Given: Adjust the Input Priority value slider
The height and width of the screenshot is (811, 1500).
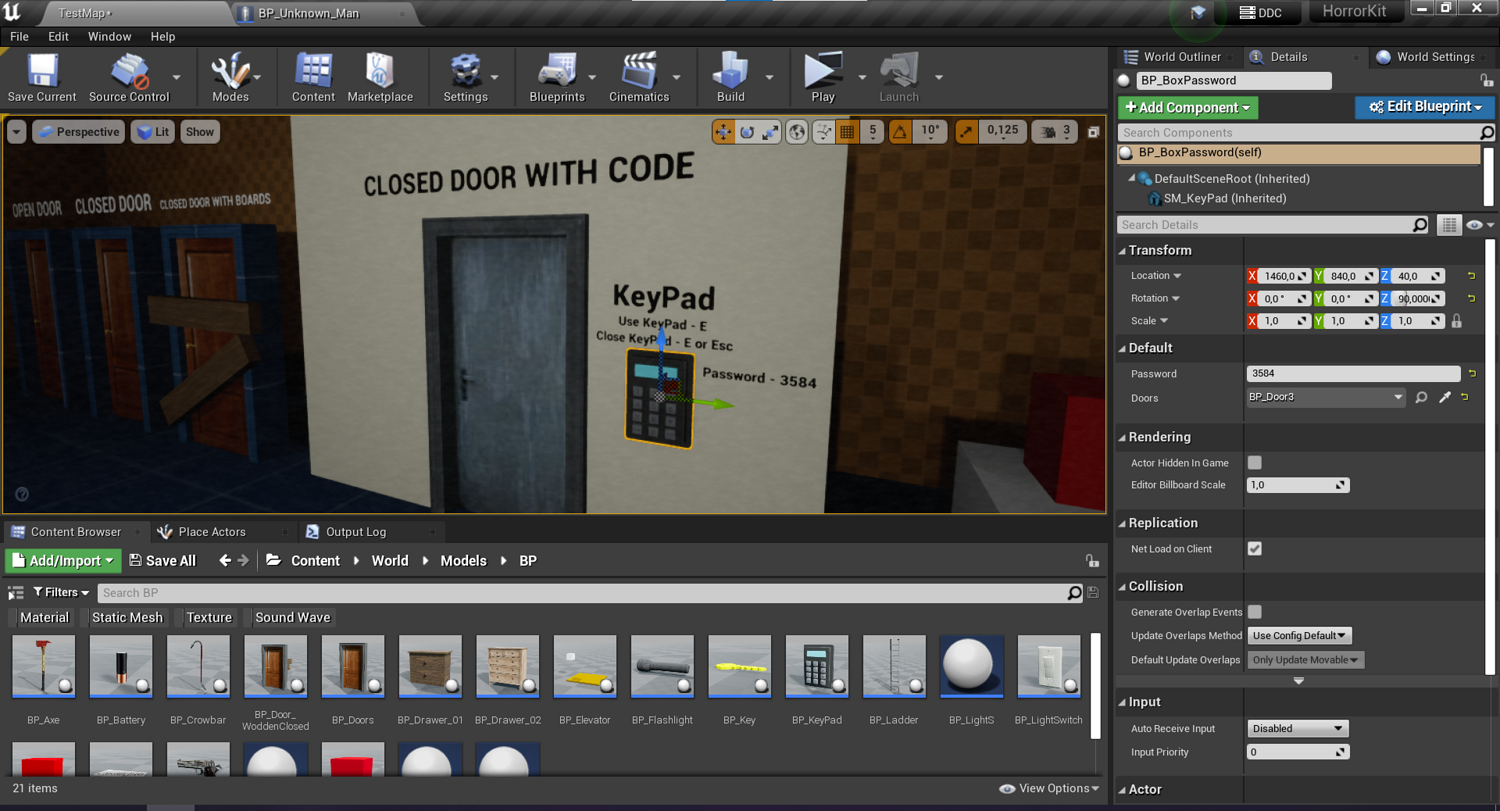Looking at the screenshot, I should 1298,752.
